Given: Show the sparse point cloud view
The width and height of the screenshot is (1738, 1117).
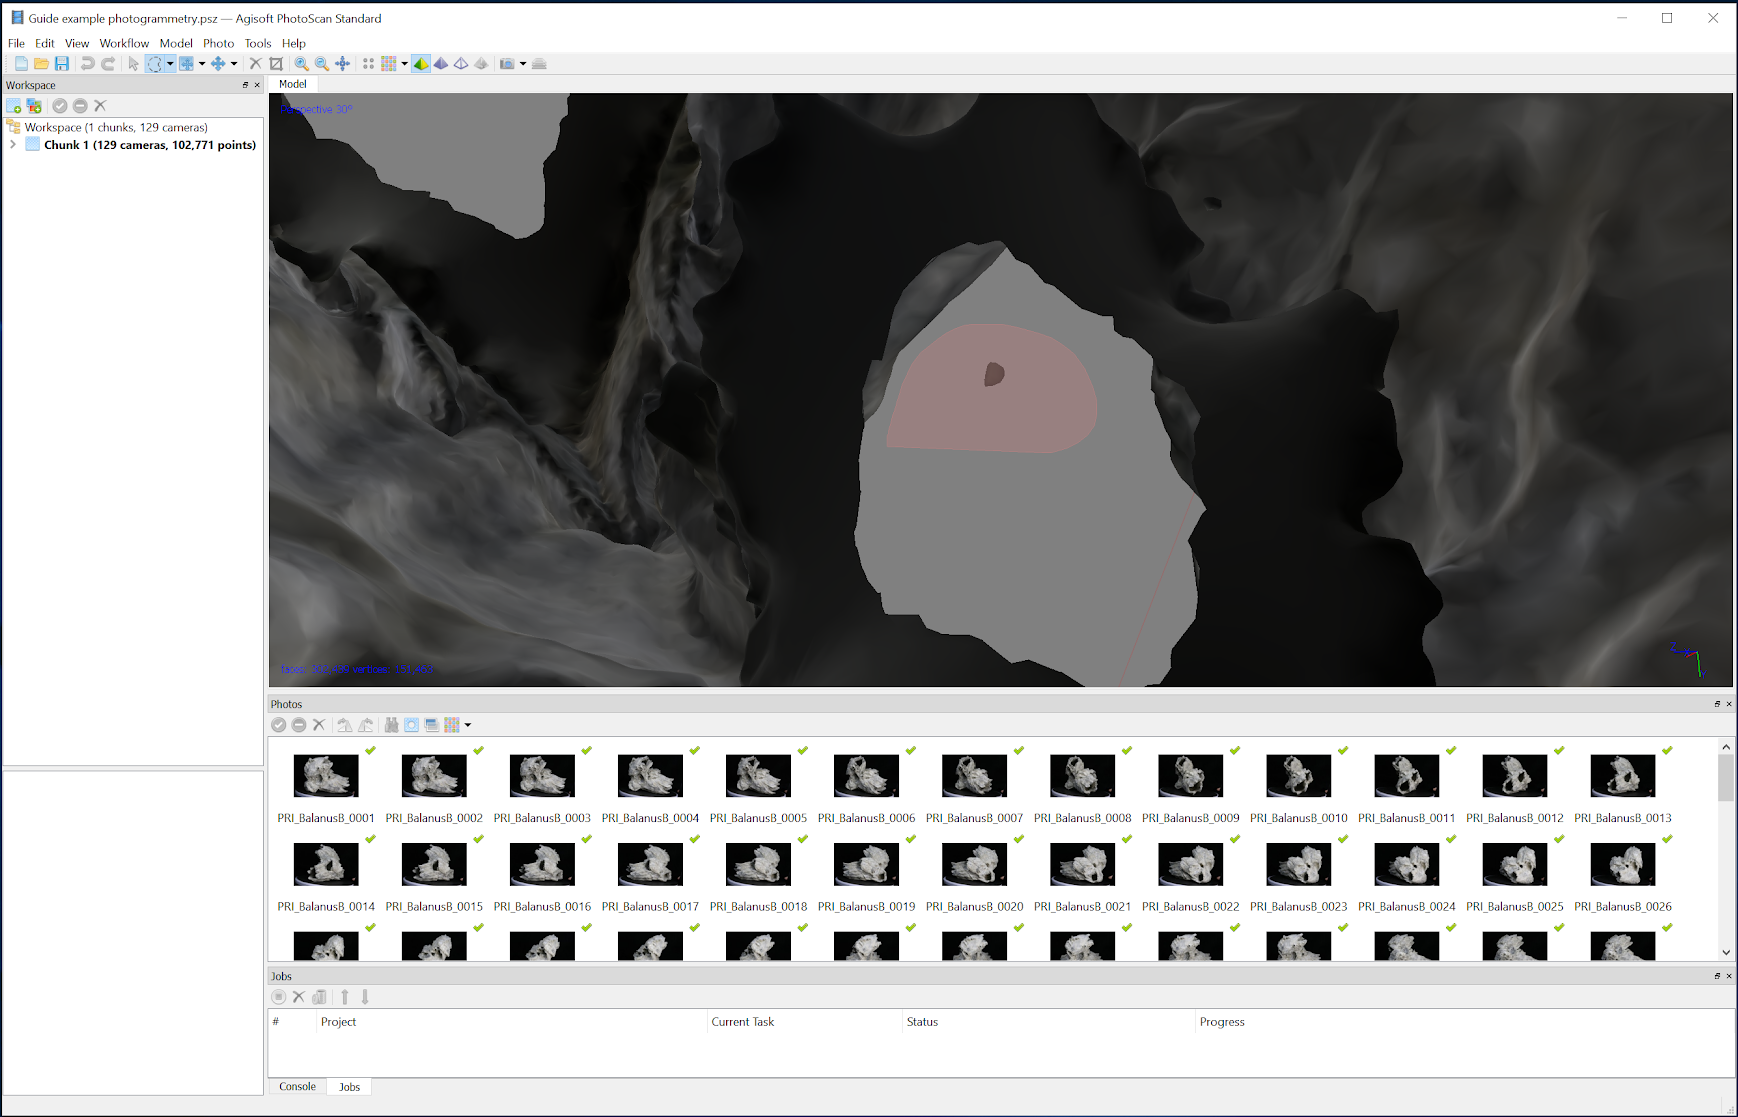Looking at the screenshot, I should [x=369, y=64].
